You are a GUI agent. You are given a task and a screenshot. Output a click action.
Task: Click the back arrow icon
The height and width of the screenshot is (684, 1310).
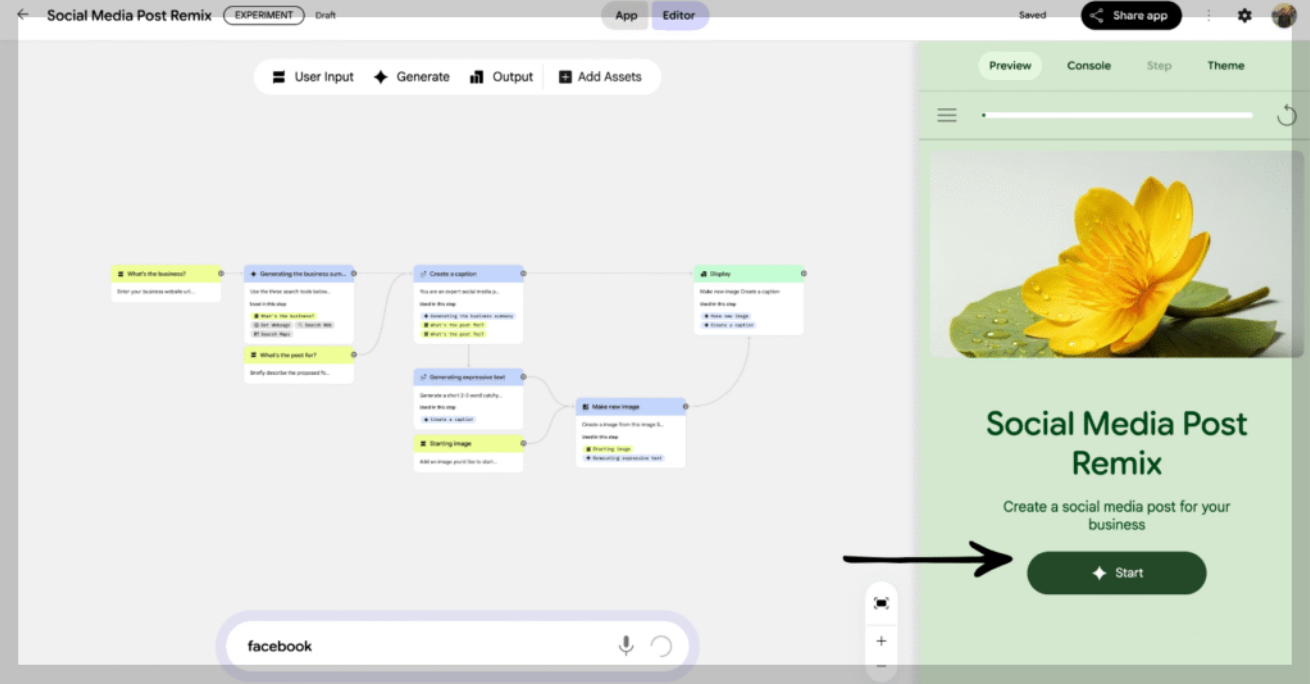point(23,15)
